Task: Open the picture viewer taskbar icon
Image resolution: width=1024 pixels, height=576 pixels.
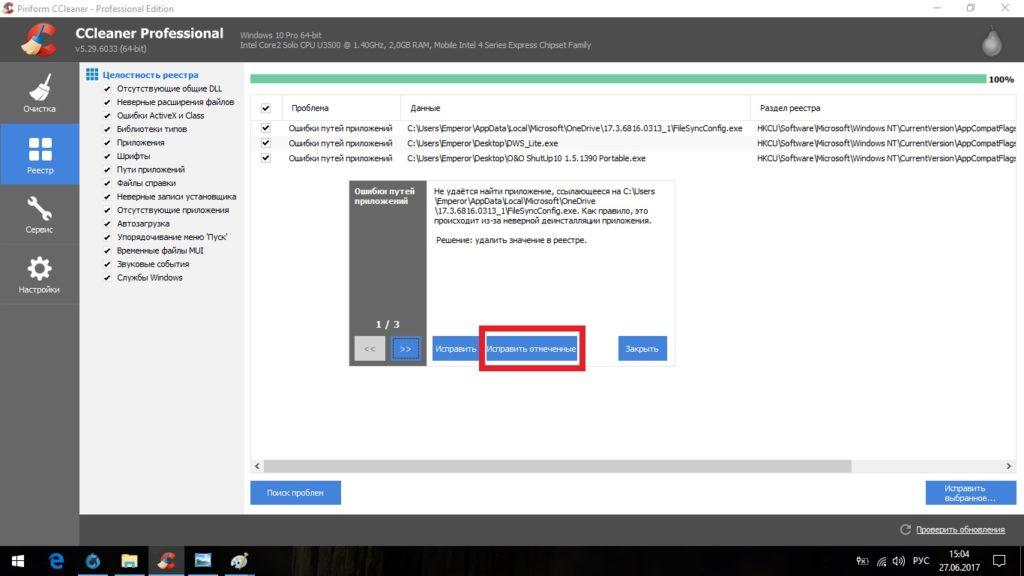Action: coord(202,561)
